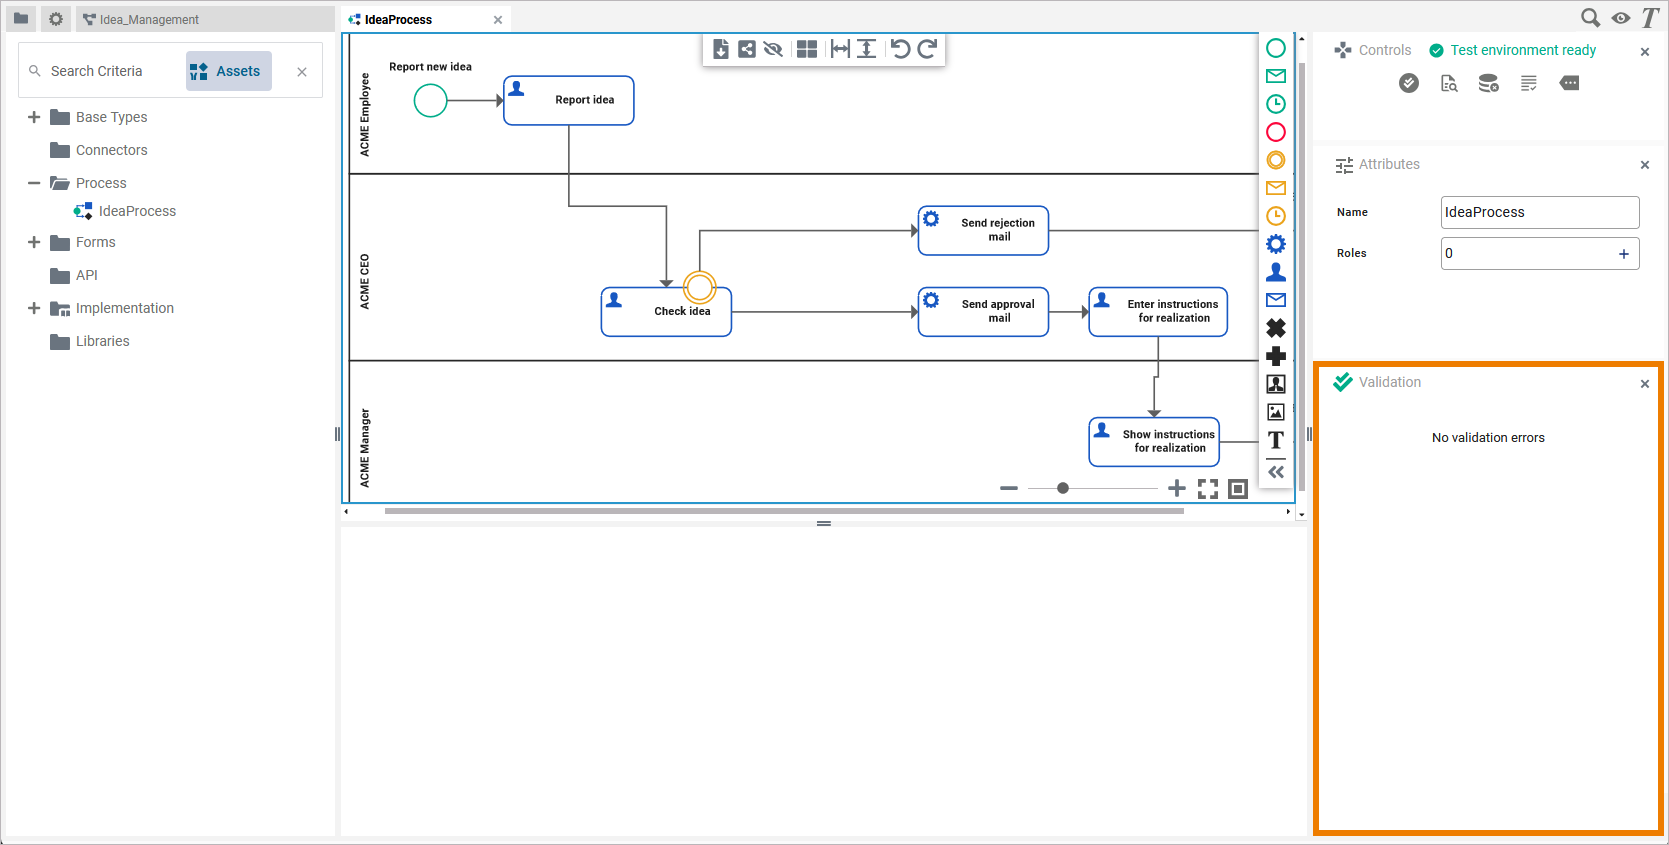Click the redo arrow in diagram toolbar
Image resolution: width=1669 pixels, height=845 pixels.
(x=927, y=49)
